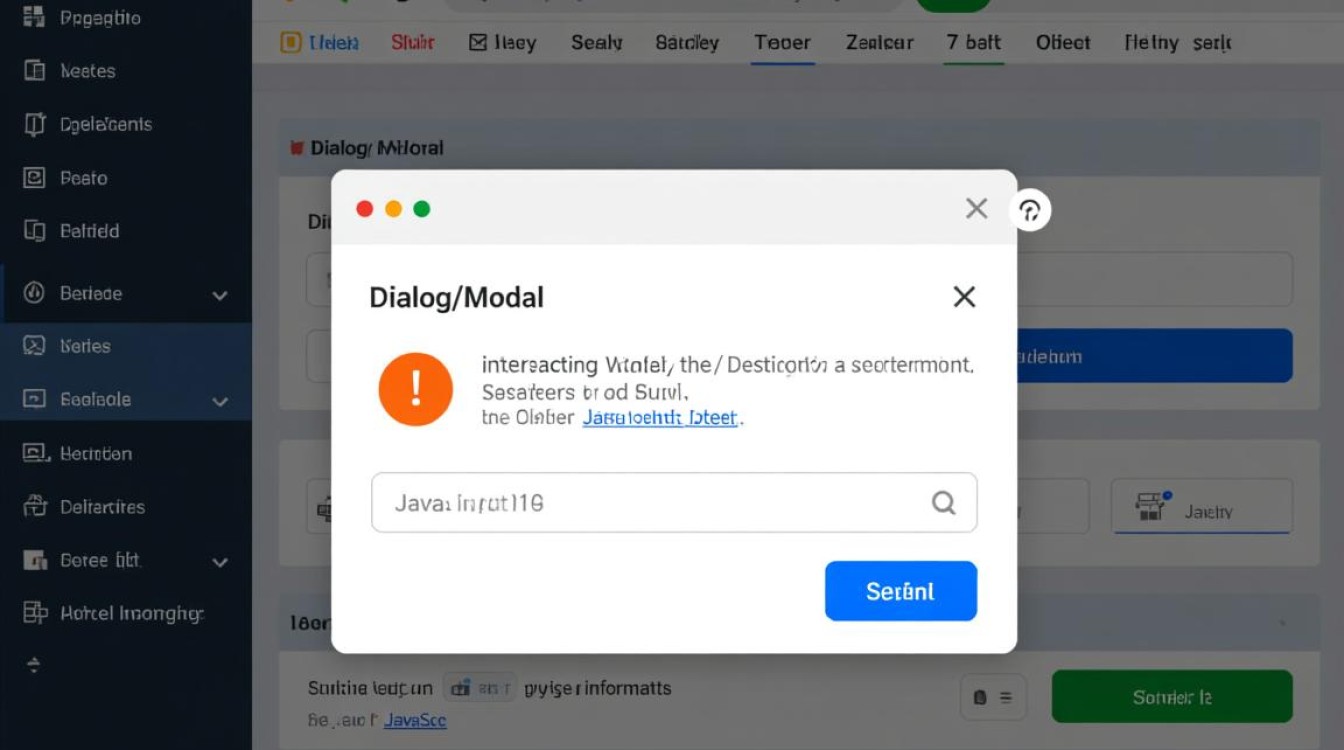Screen dimensions: 1344x750
Task: Click the blue Serinl button
Action: tap(900, 591)
